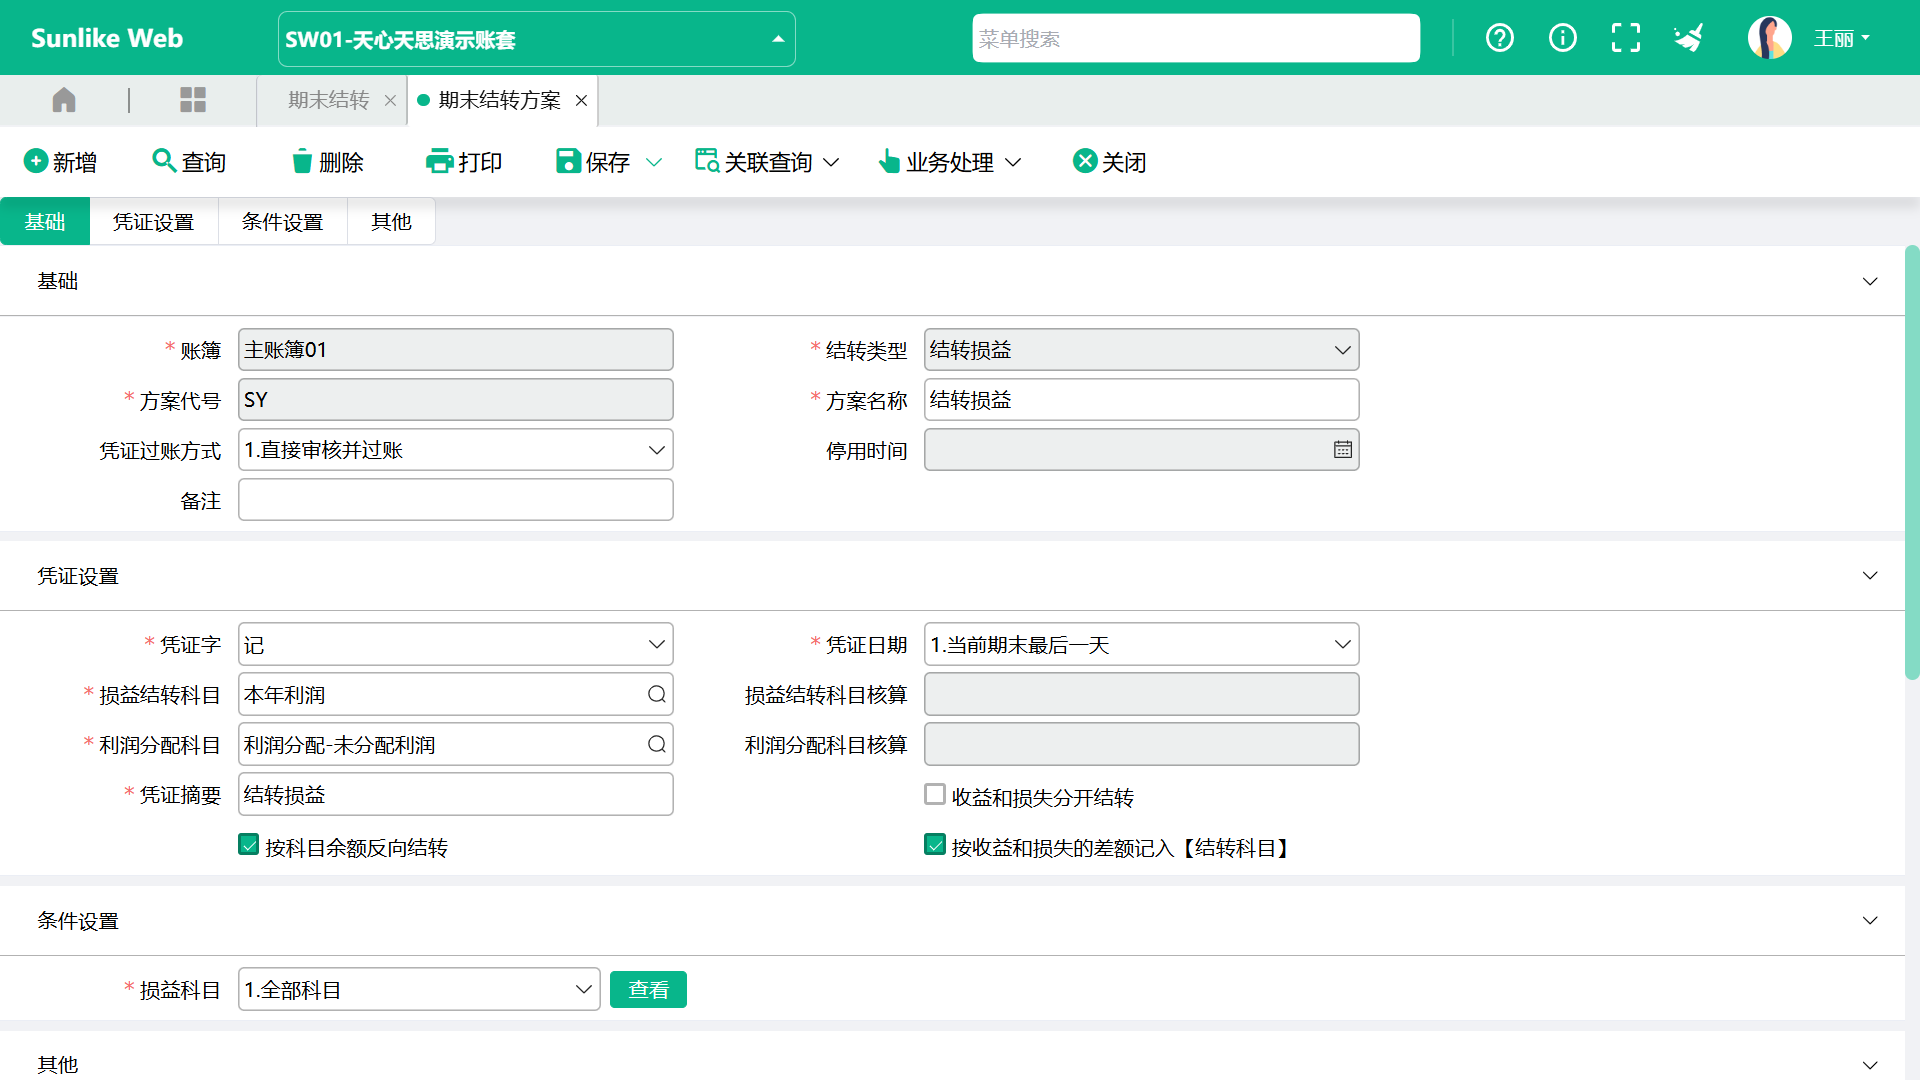Screen dimensions: 1920x1080
Task: Switch to the 条件设置 tab
Action: pyautogui.click(x=282, y=222)
